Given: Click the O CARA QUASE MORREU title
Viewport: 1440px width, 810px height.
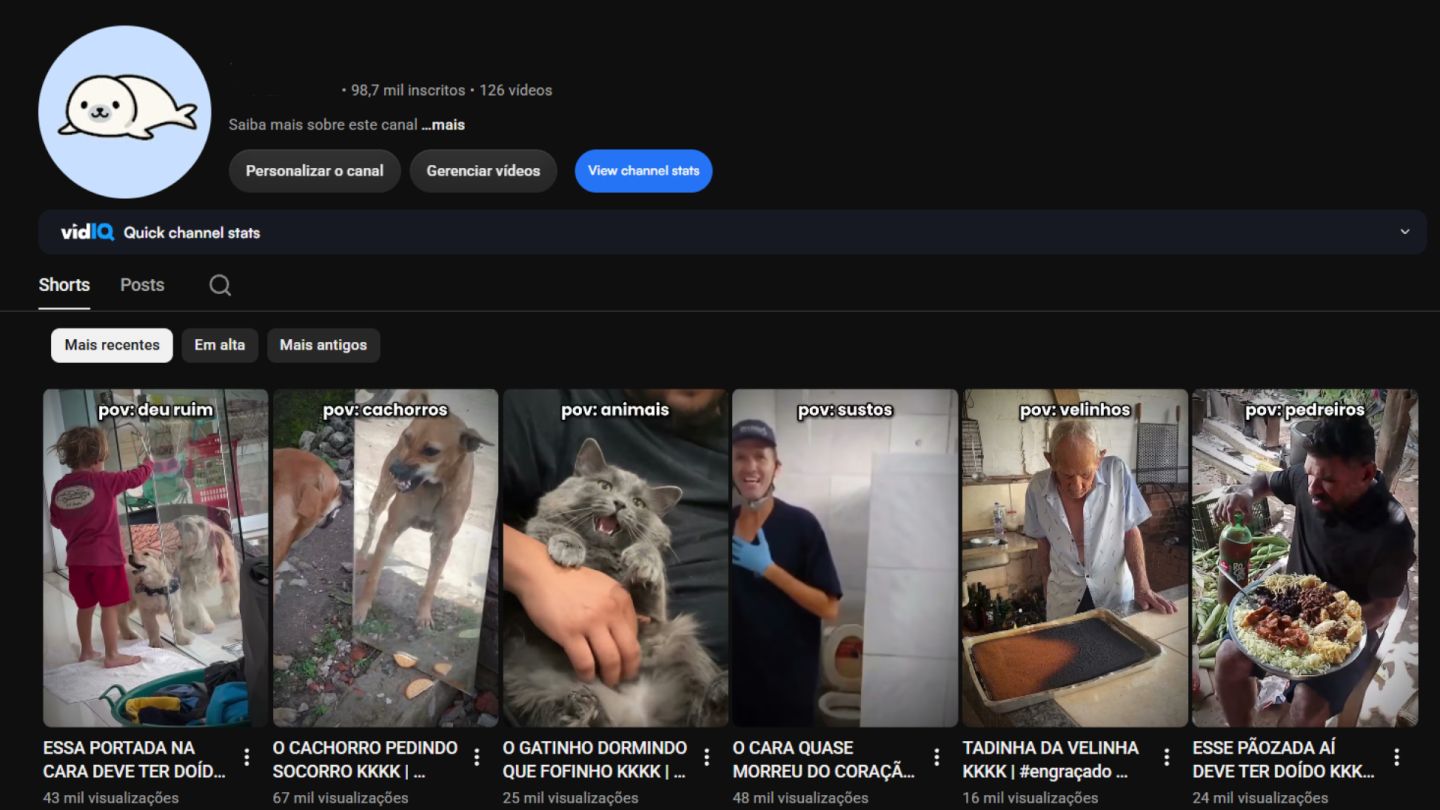Looking at the screenshot, I should (x=824, y=759).
